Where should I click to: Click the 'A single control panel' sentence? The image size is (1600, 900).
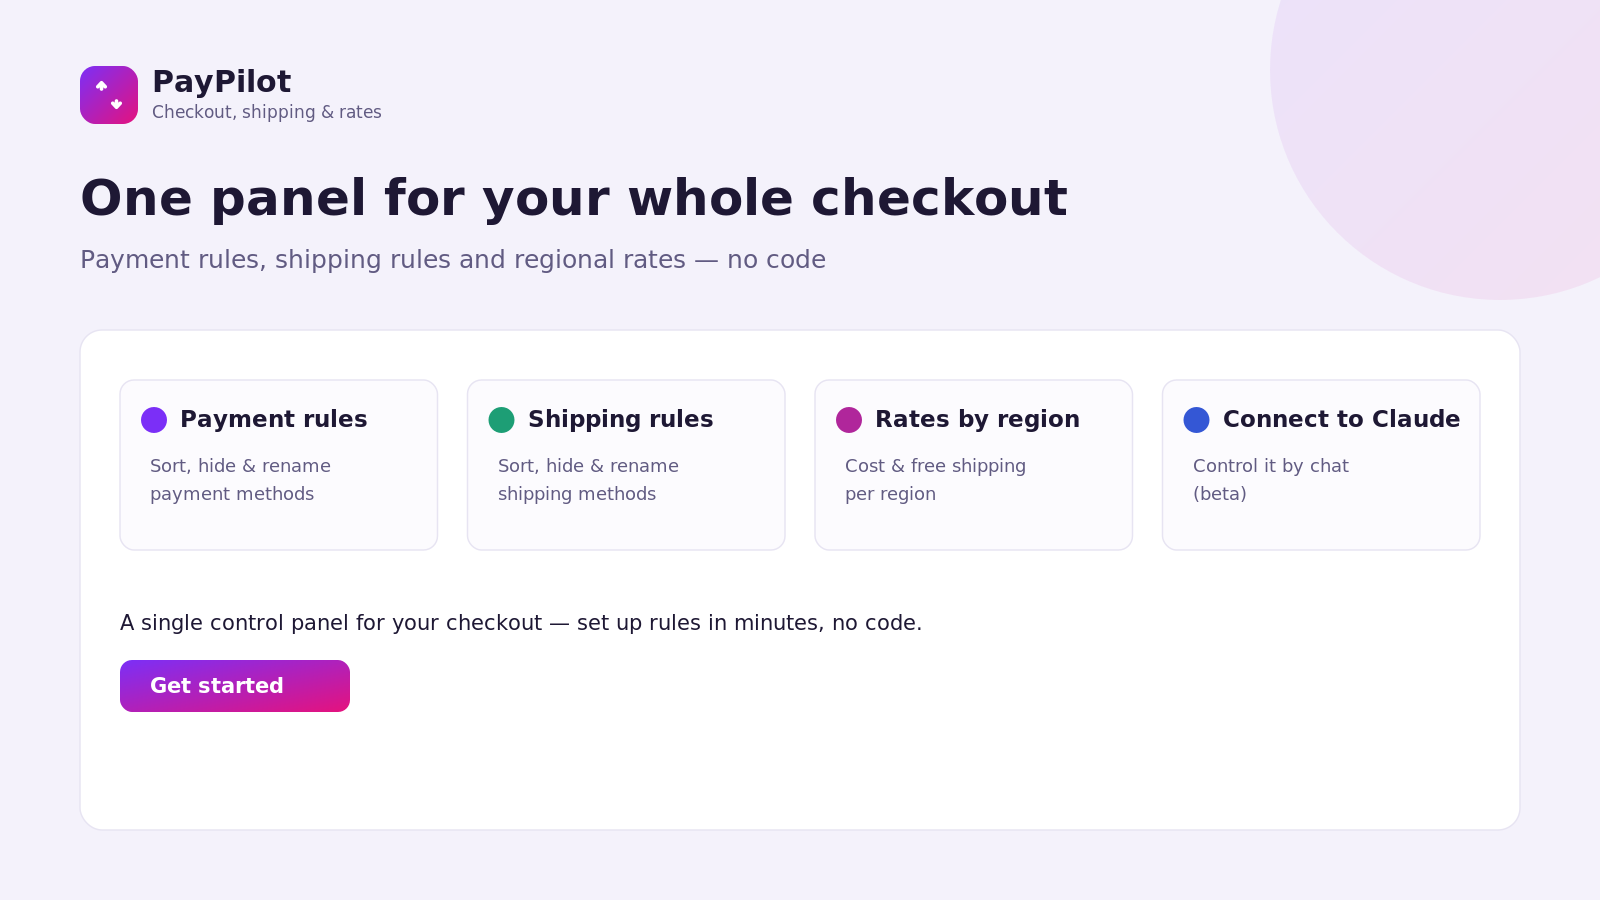coord(521,623)
